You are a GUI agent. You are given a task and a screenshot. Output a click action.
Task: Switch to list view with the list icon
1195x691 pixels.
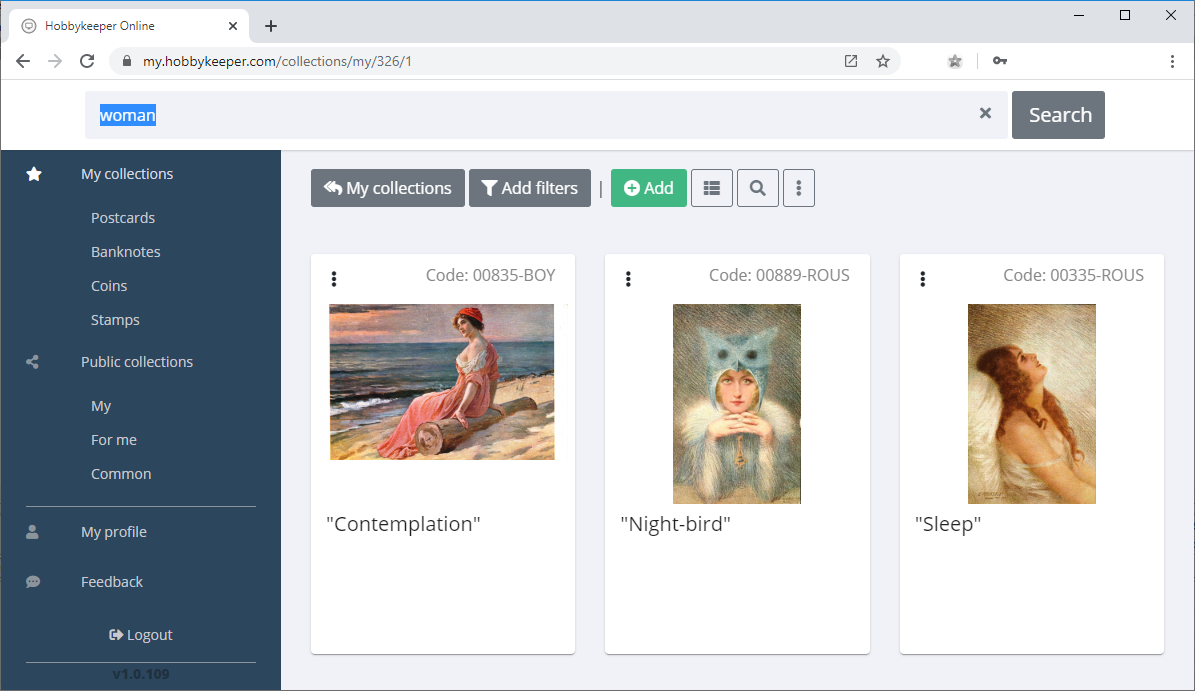tap(712, 188)
